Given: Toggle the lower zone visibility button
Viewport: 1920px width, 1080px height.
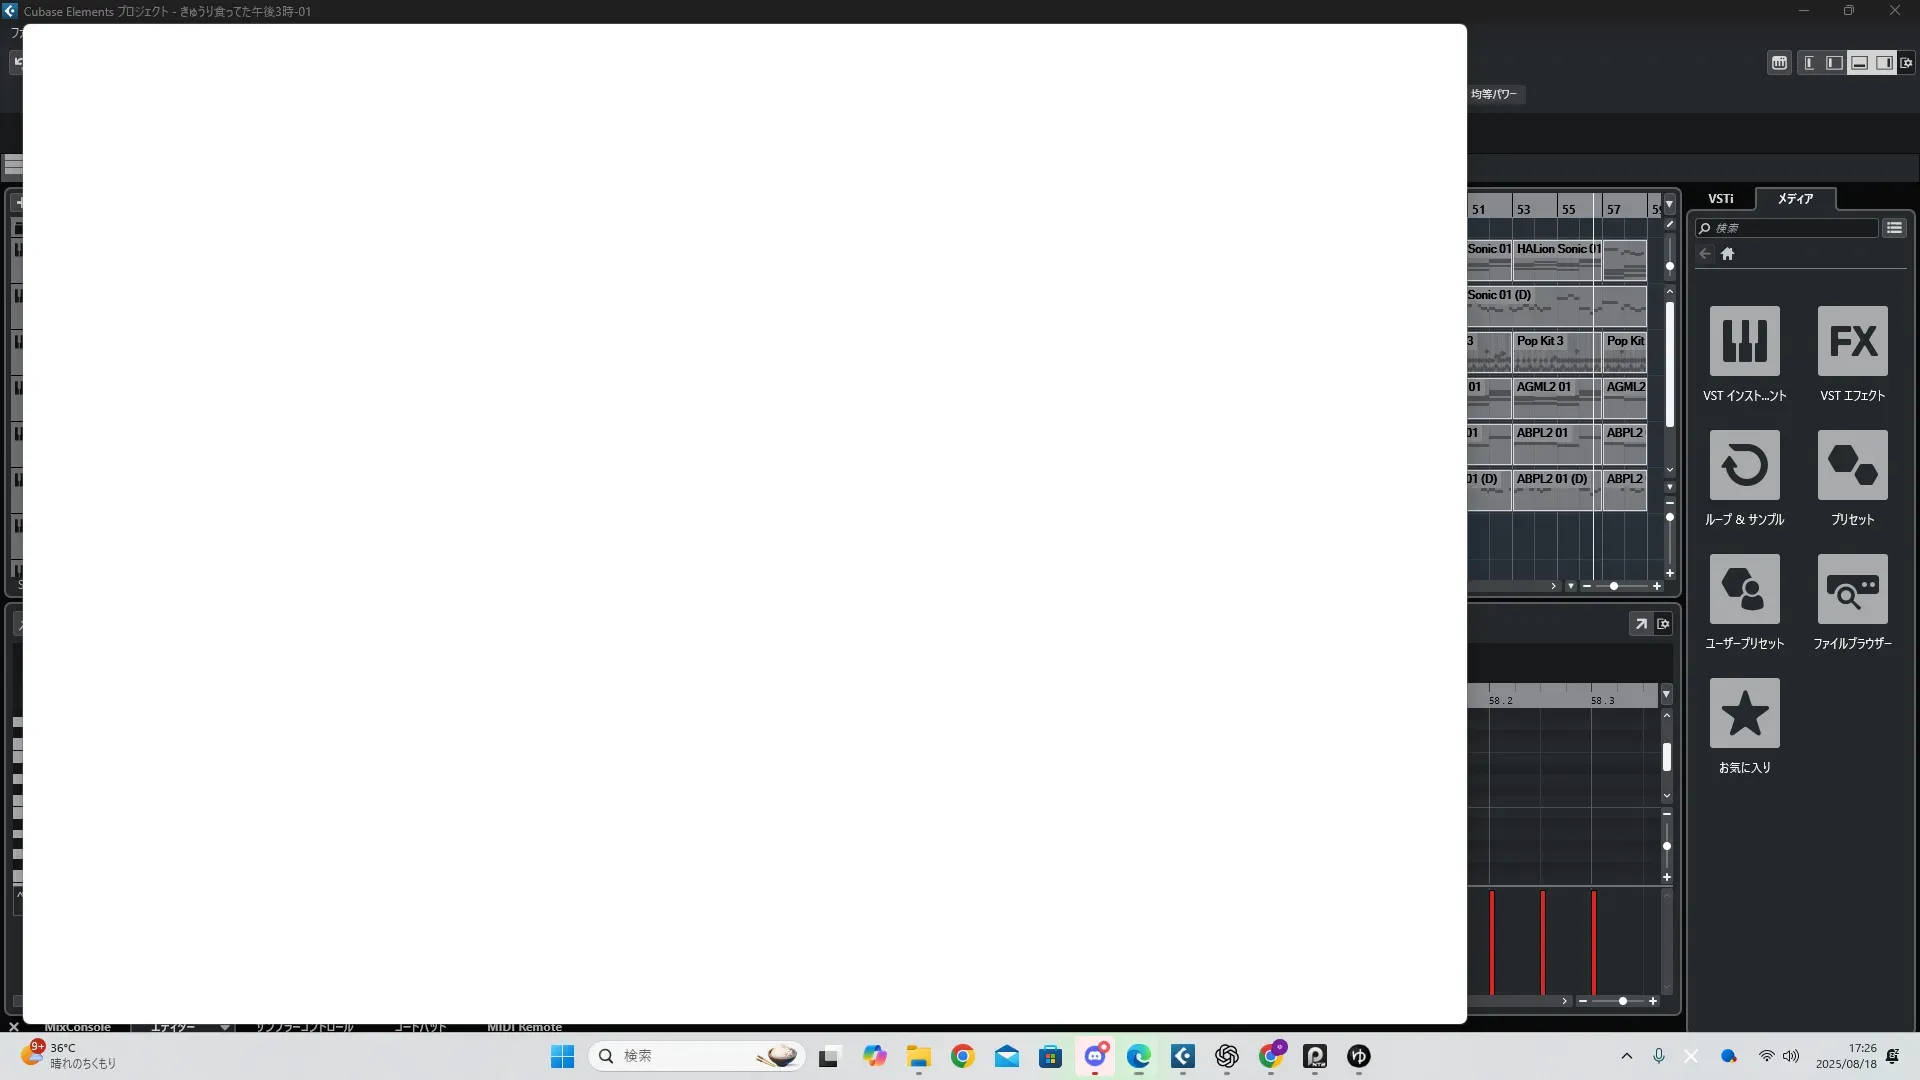Looking at the screenshot, I should [1859, 63].
